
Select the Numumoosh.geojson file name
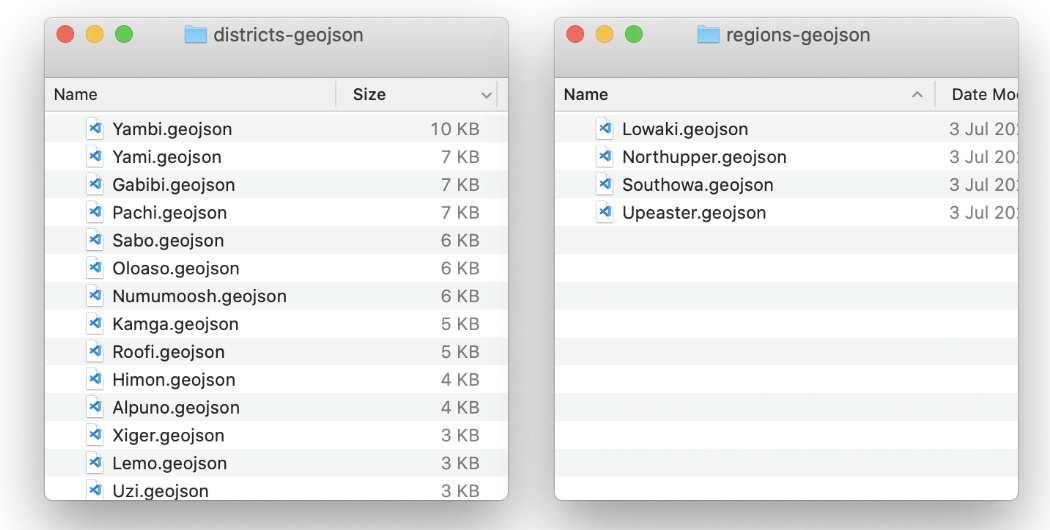coord(199,296)
